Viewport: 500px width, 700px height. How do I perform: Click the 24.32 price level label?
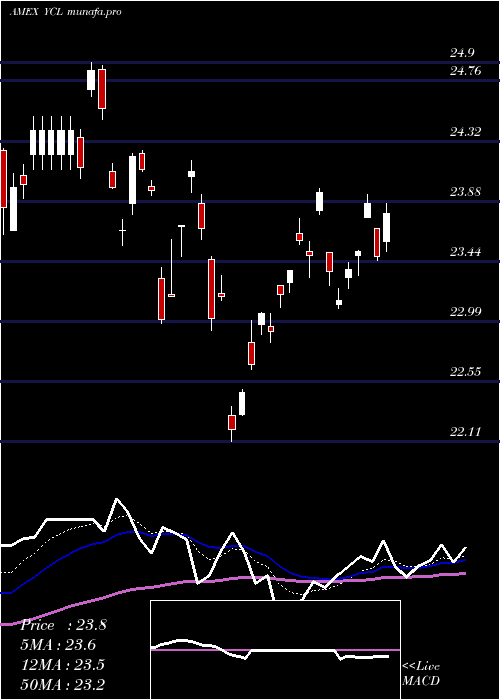(465, 132)
